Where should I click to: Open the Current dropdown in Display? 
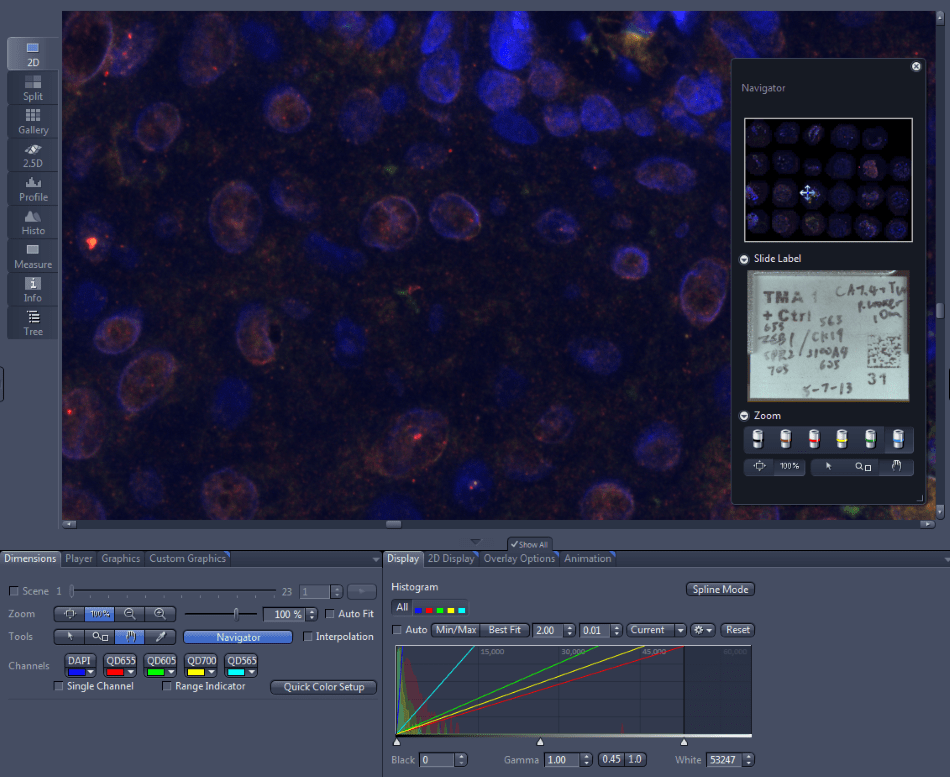[x=656, y=630]
